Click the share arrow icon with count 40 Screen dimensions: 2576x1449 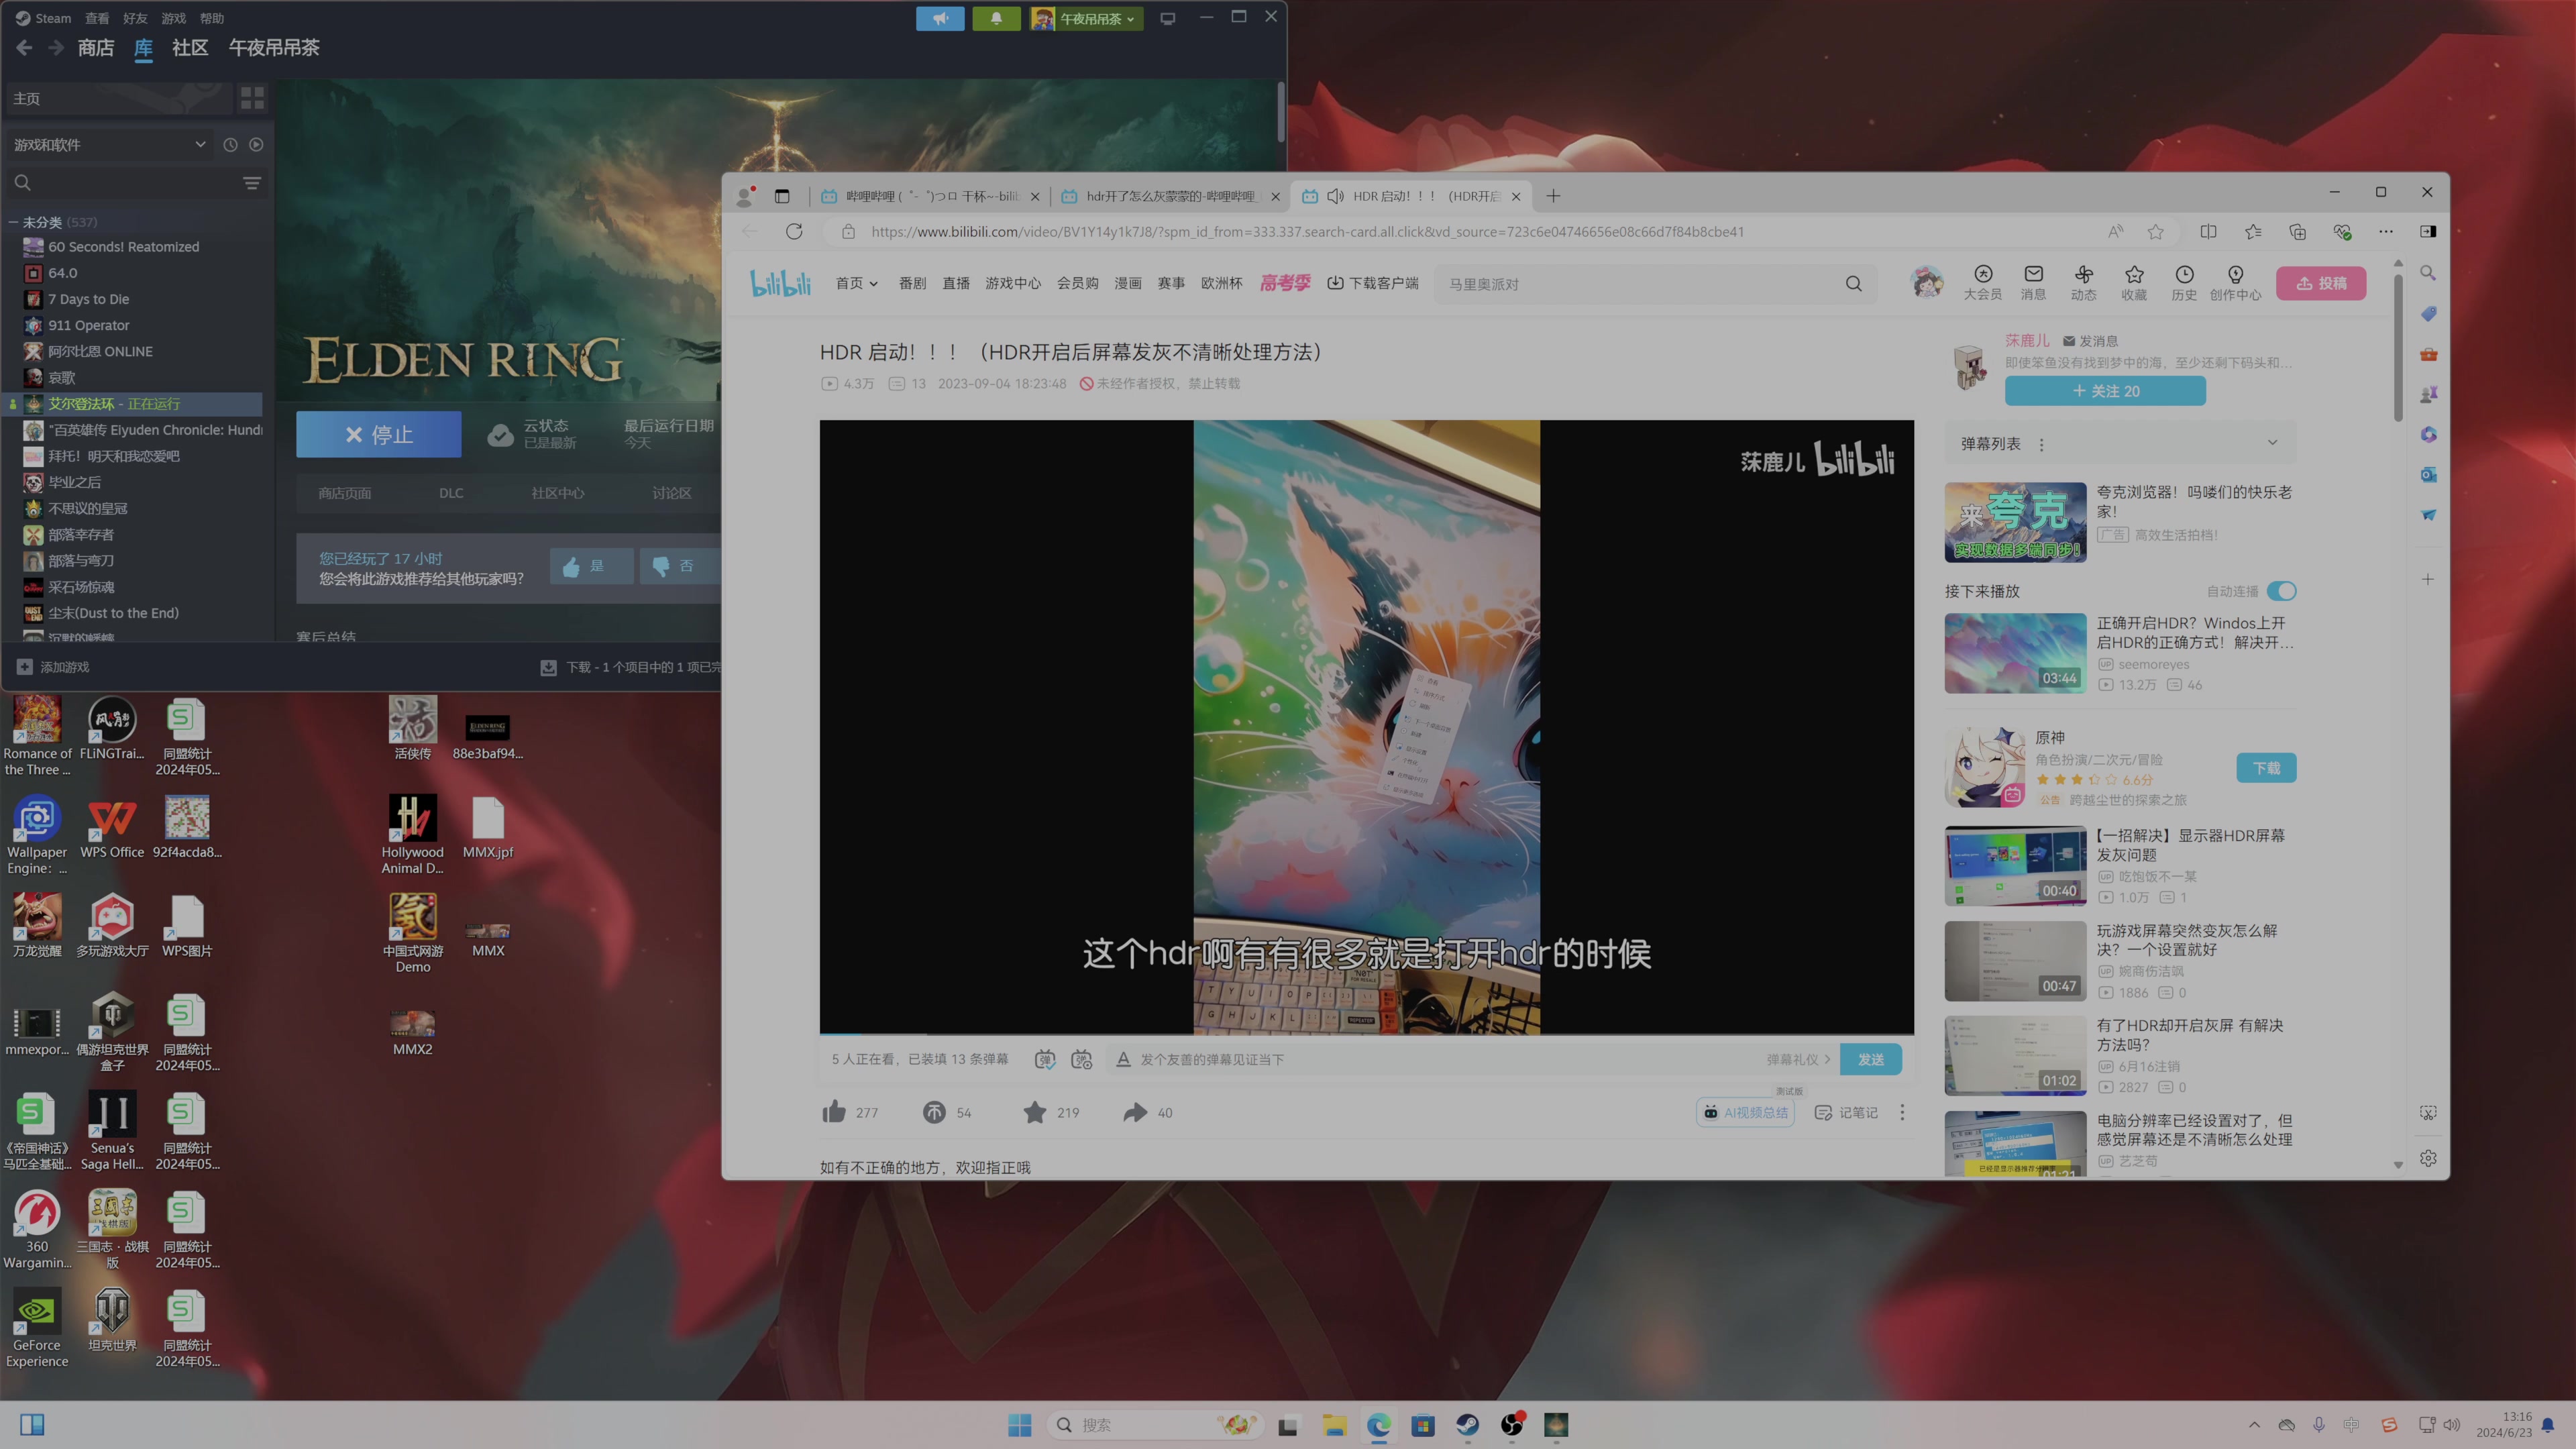1135,1112
